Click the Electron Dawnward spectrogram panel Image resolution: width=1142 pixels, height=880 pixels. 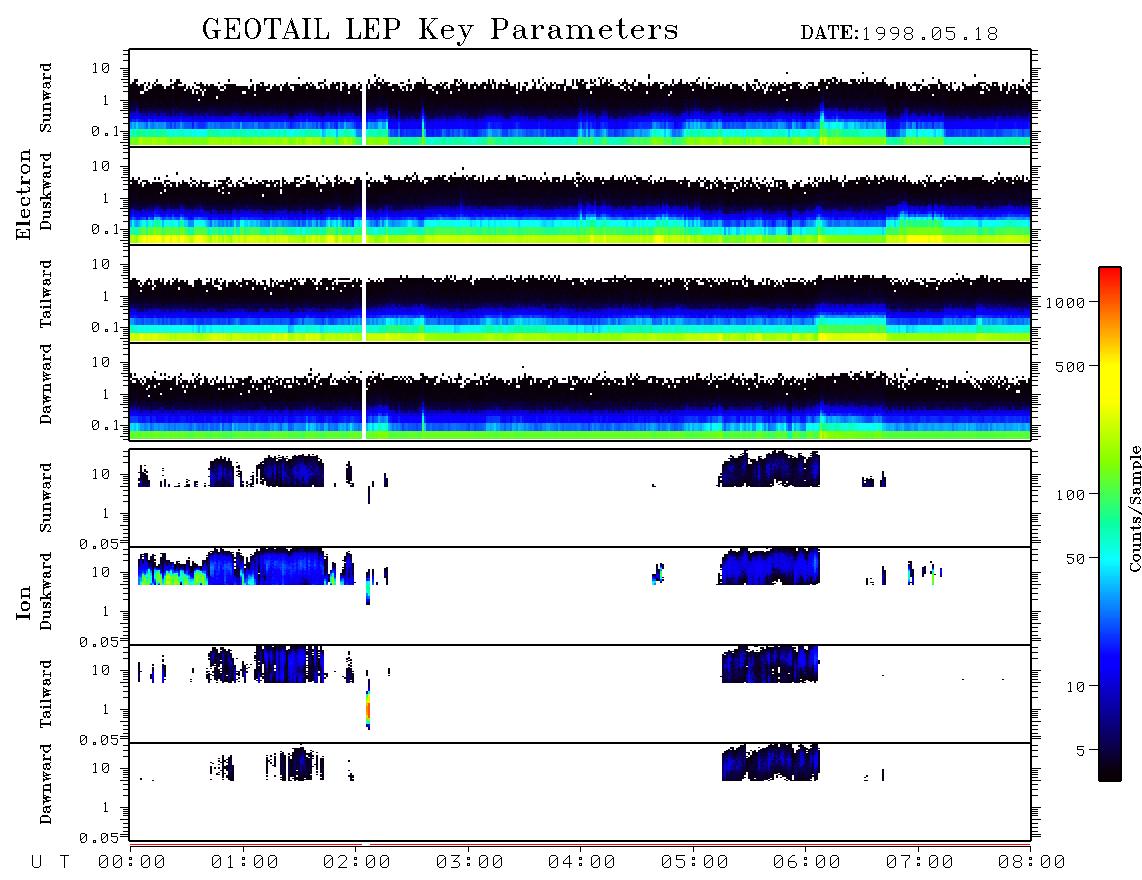pyautogui.click(x=580, y=392)
